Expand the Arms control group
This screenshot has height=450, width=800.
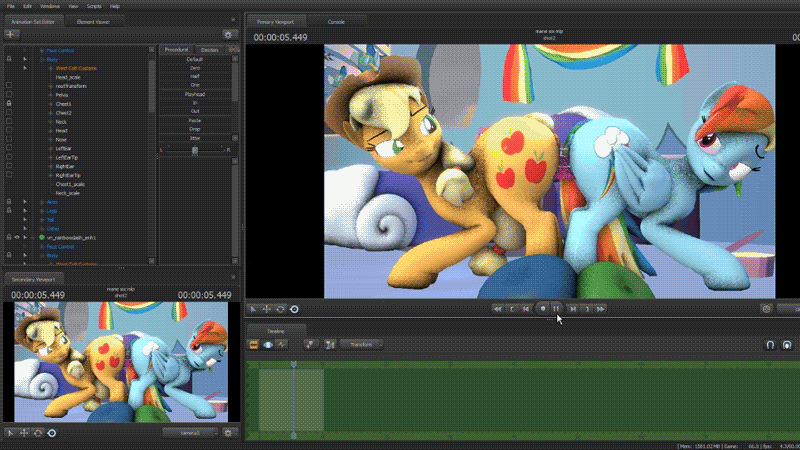click(40, 202)
